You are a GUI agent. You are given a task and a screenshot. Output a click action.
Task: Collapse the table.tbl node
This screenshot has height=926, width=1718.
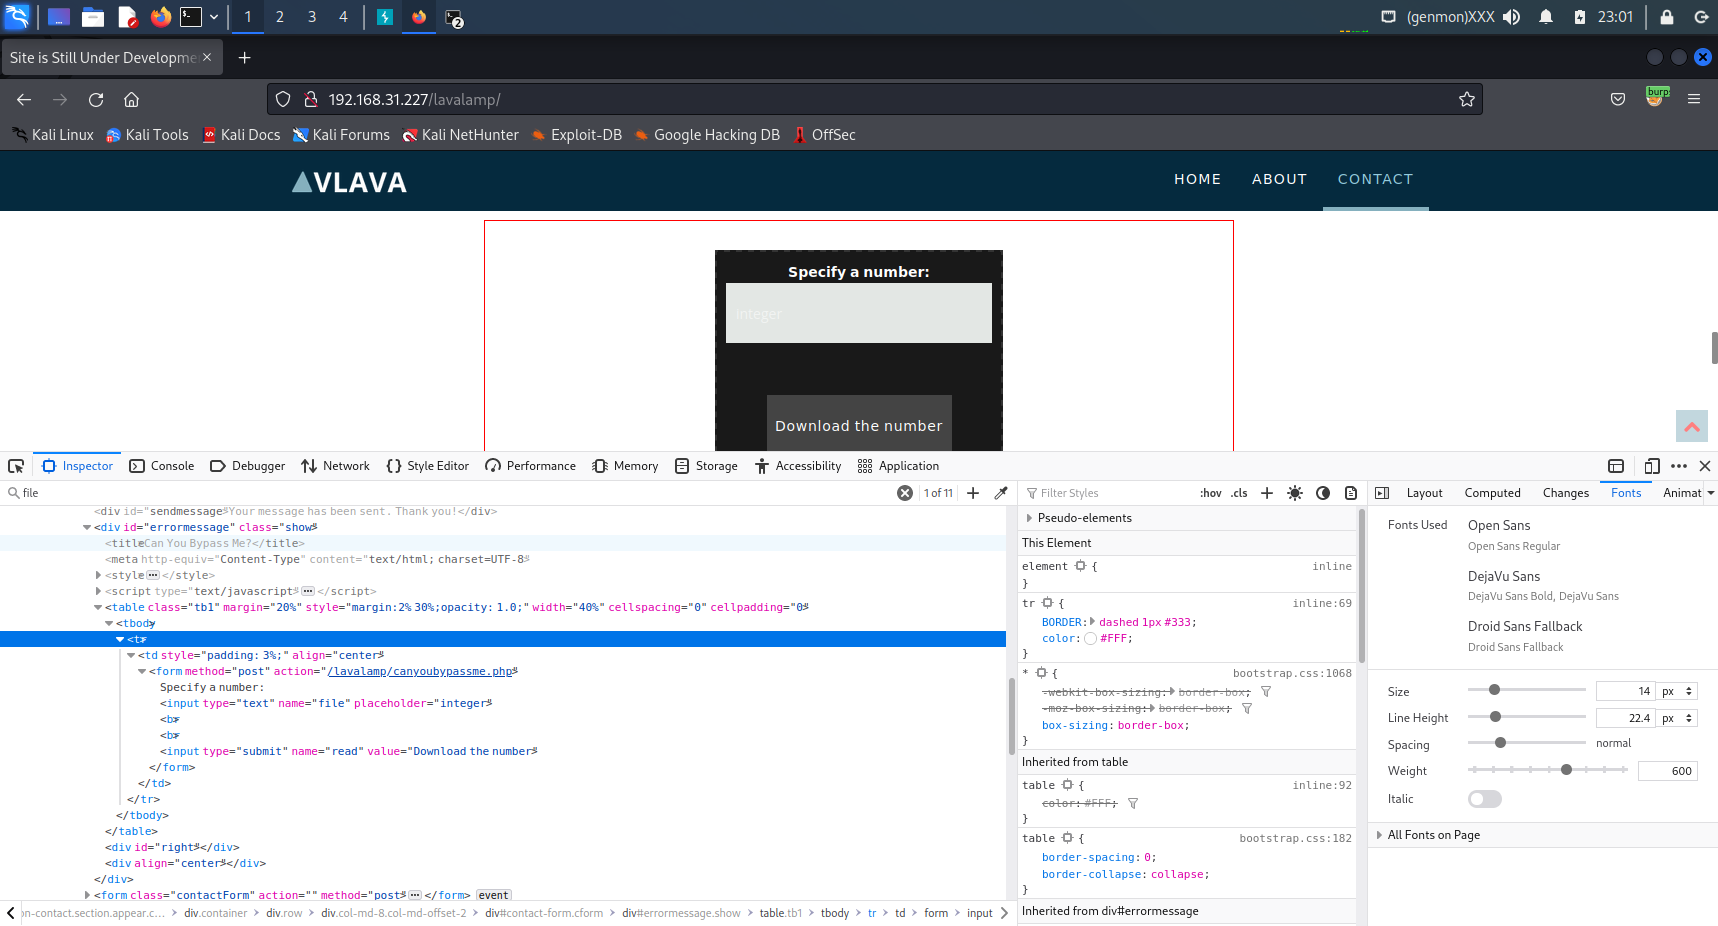98,607
